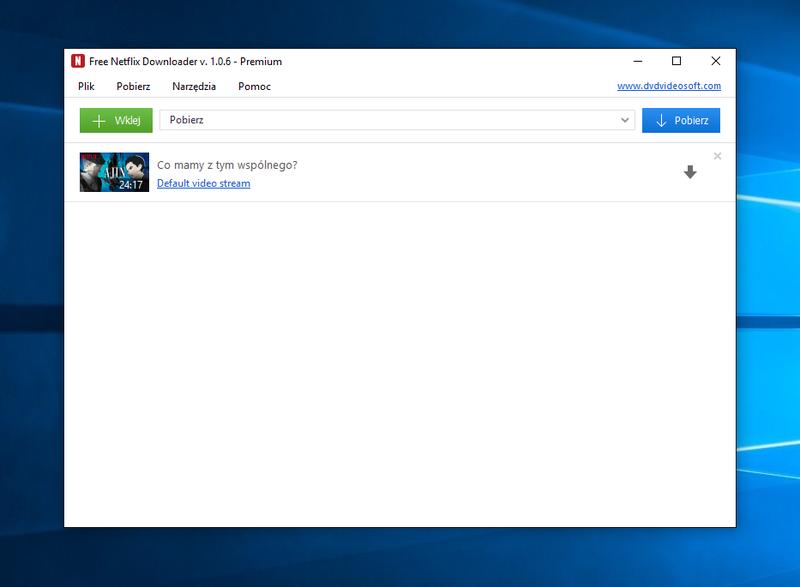Visit the www.dvdvideosoft.com link
The height and width of the screenshot is (587, 800).
point(668,86)
